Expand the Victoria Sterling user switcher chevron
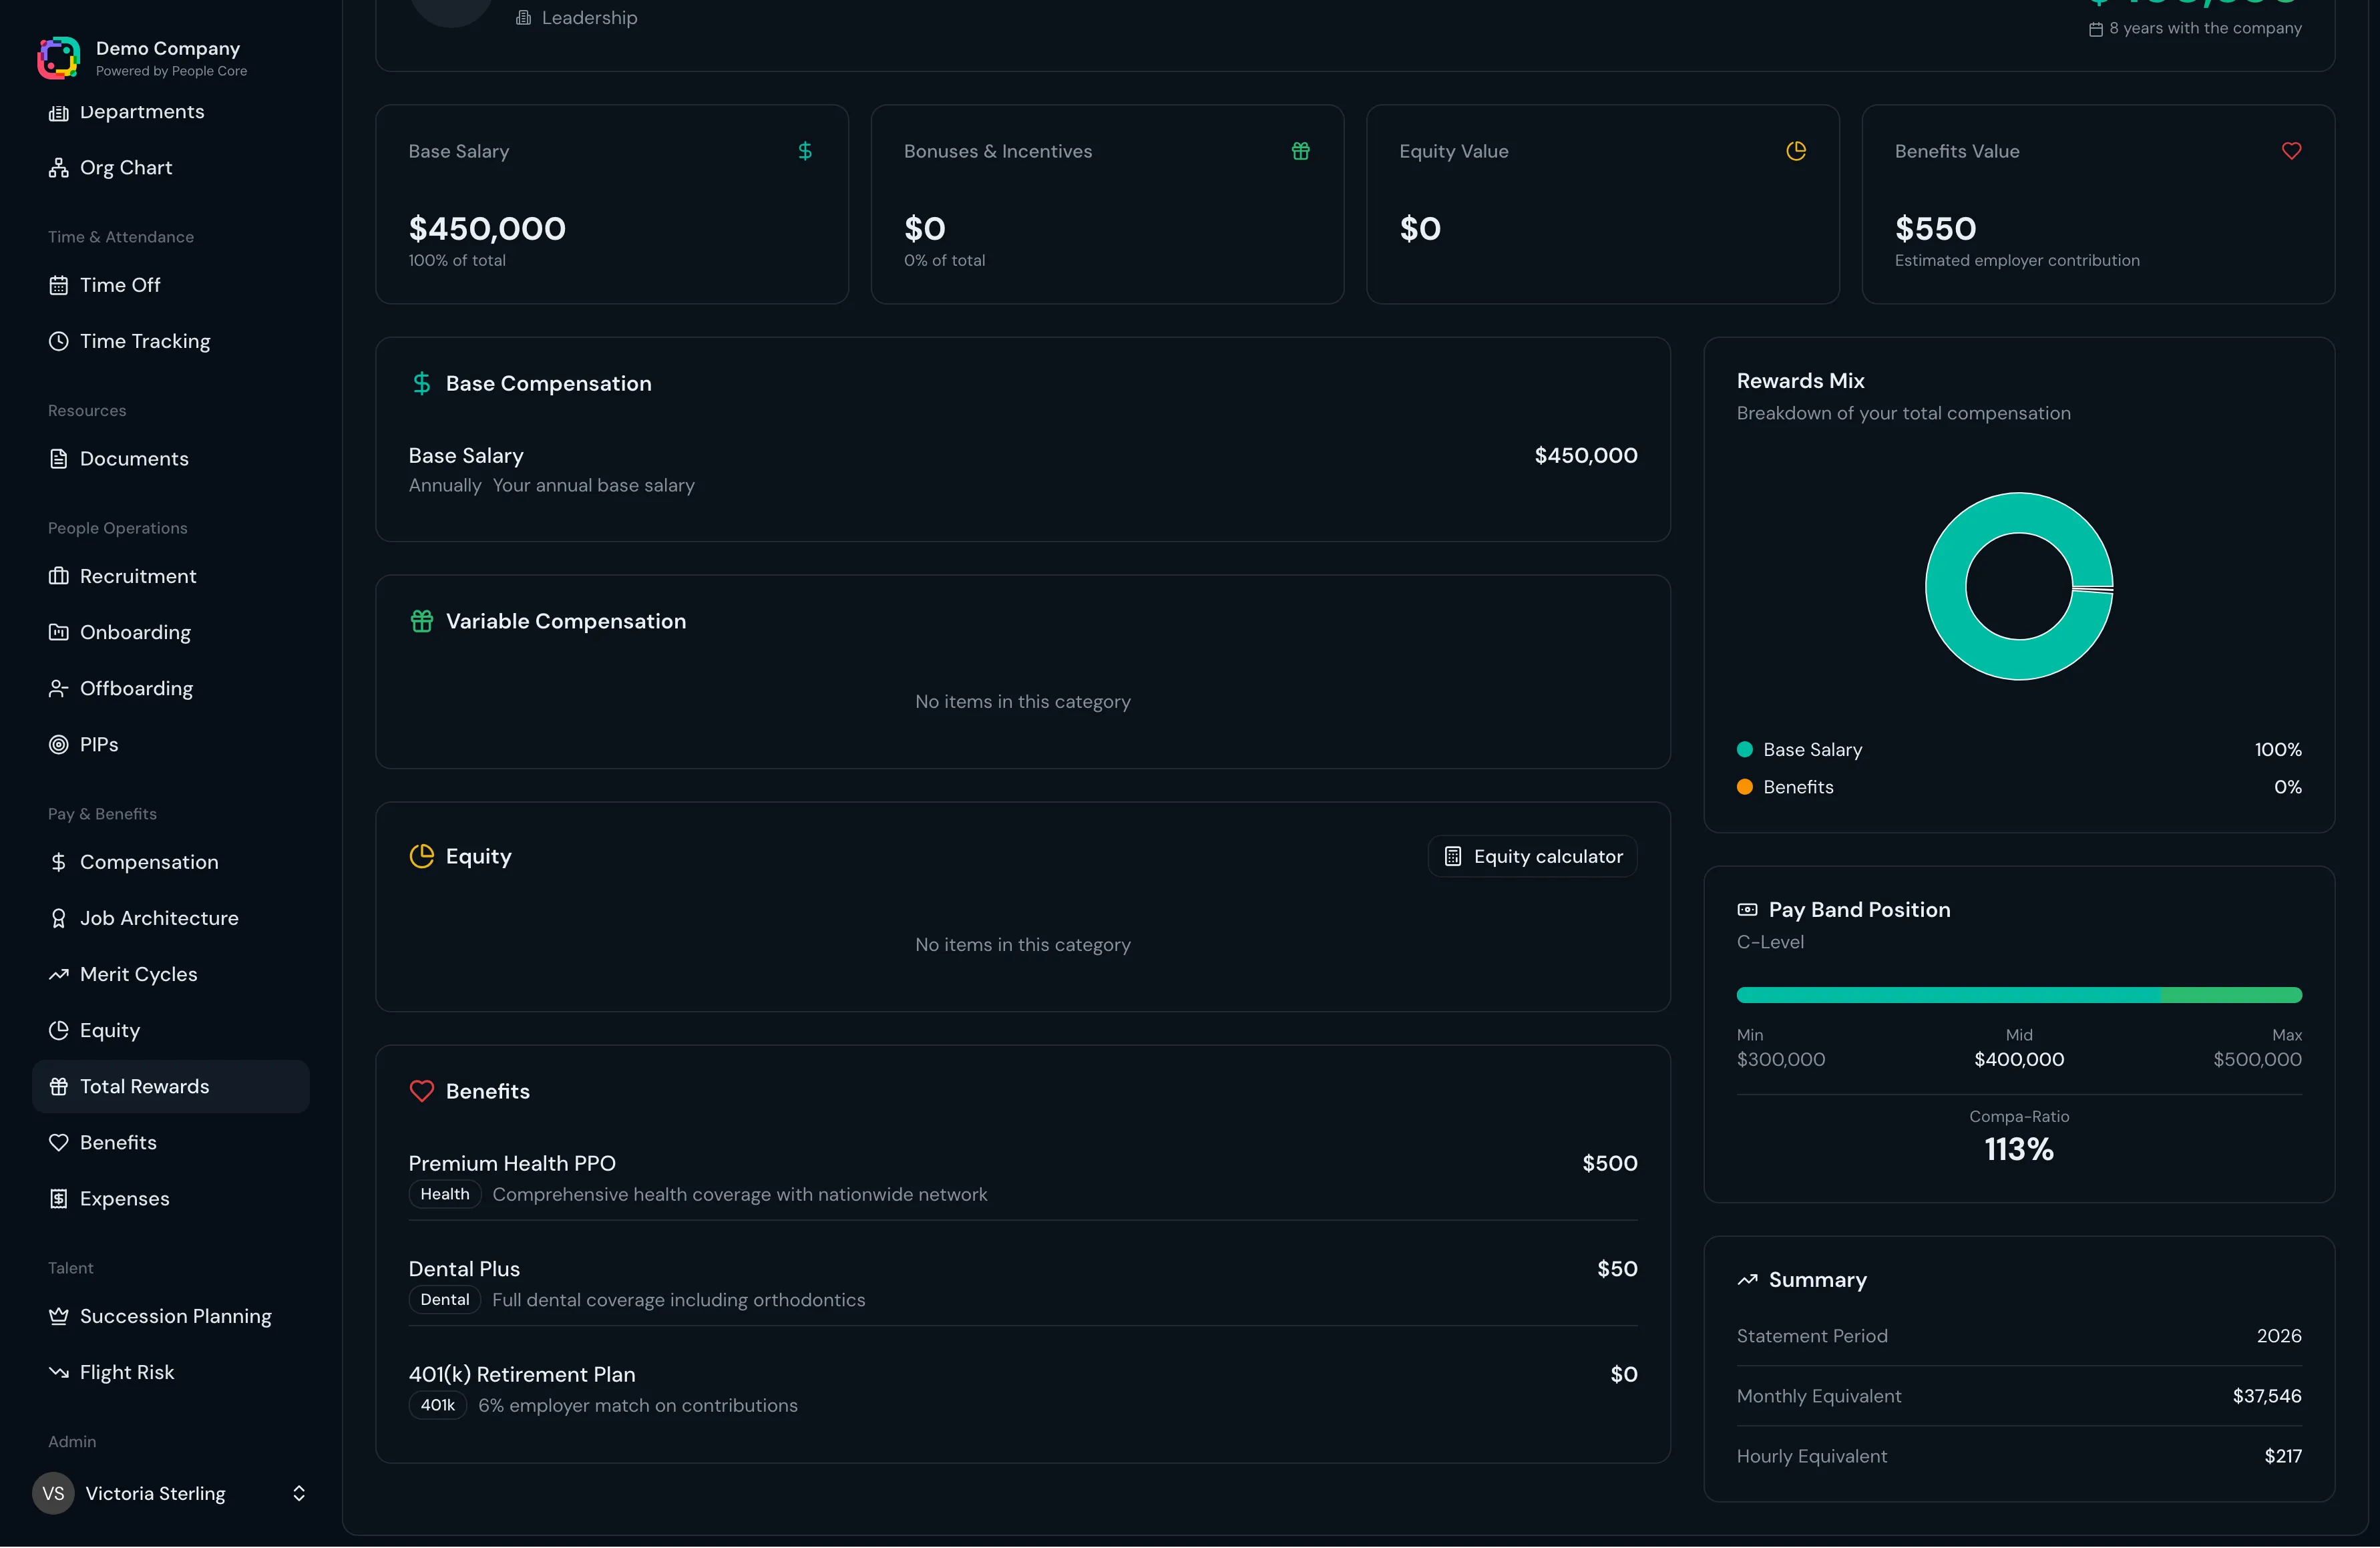The height and width of the screenshot is (1548, 2380). click(x=298, y=1493)
